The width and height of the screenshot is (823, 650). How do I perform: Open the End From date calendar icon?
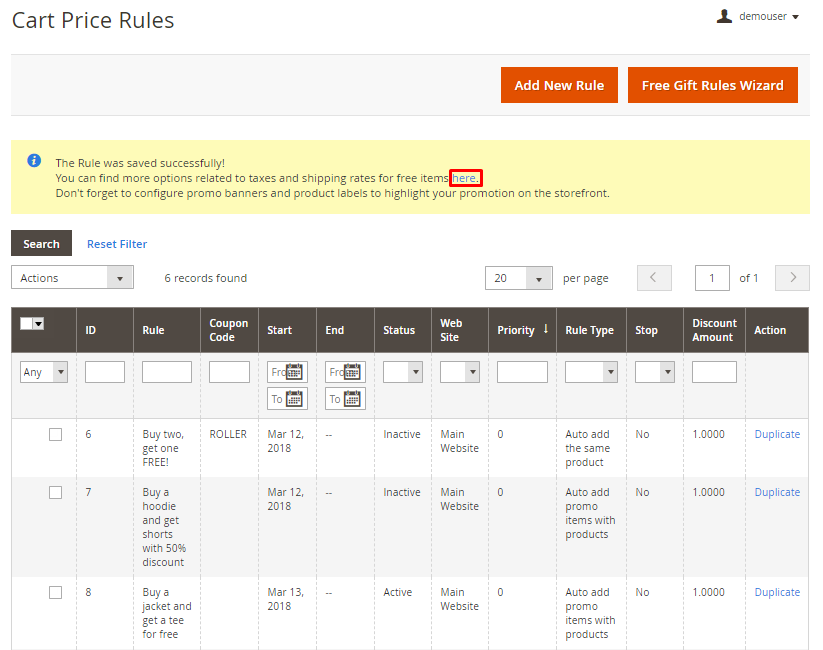pos(352,372)
